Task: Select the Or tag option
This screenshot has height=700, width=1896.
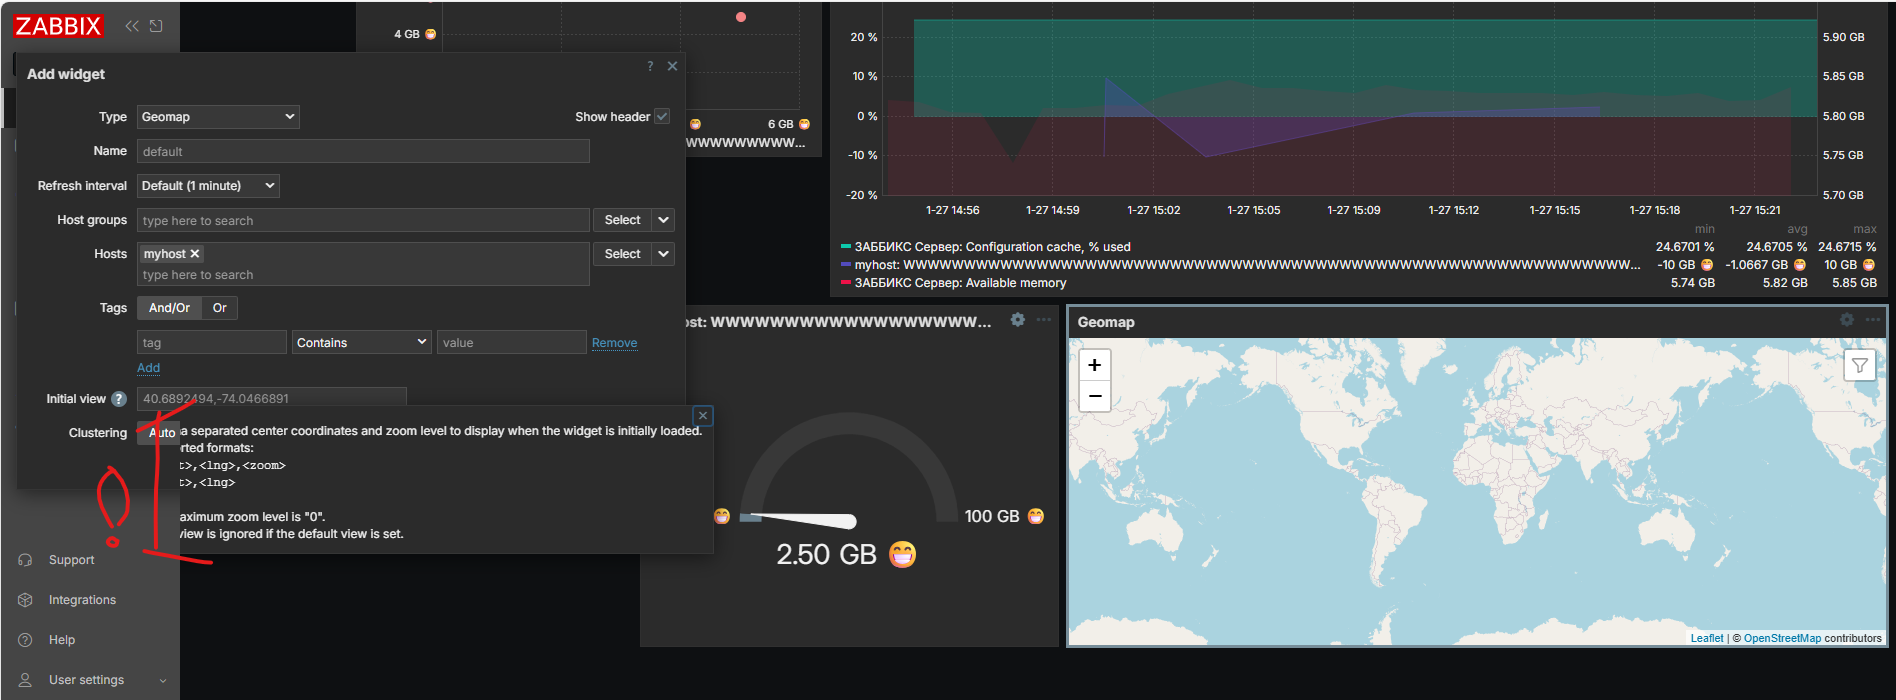Action: pyautogui.click(x=220, y=308)
